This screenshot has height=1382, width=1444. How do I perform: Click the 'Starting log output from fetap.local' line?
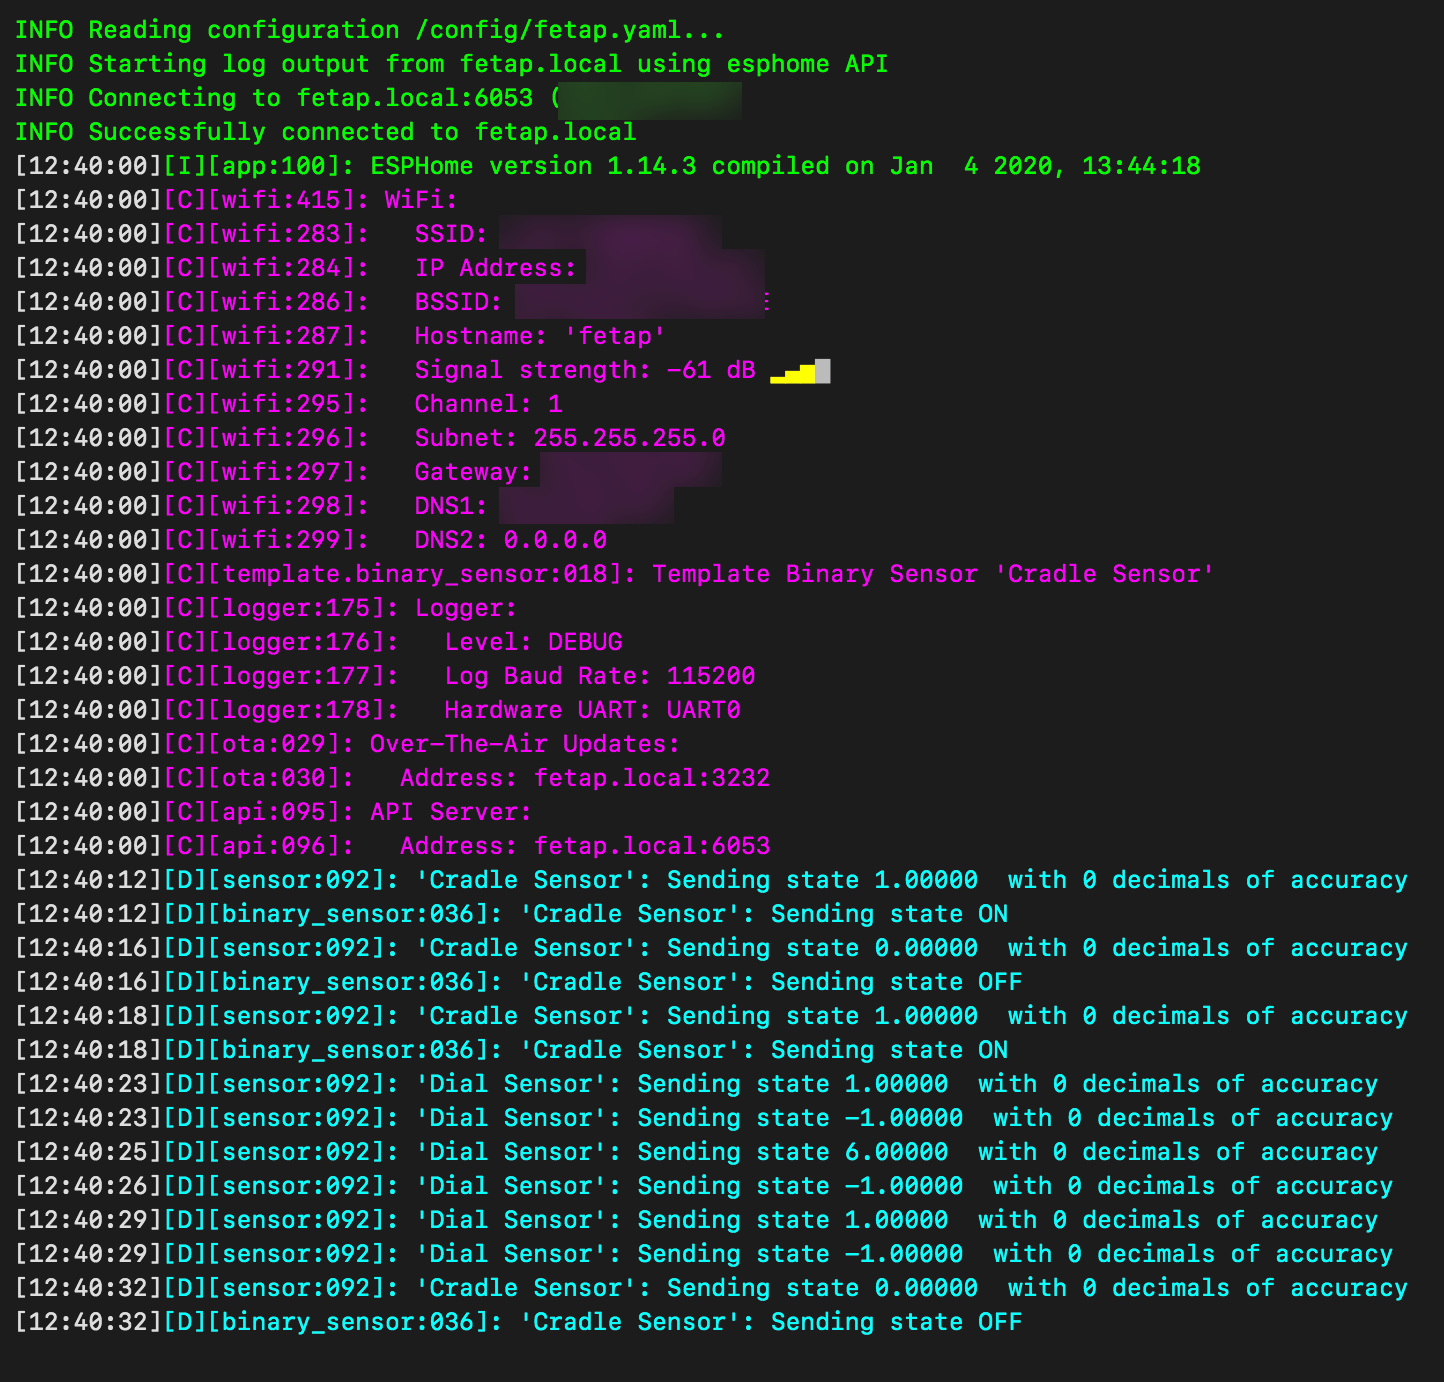tap(451, 64)
